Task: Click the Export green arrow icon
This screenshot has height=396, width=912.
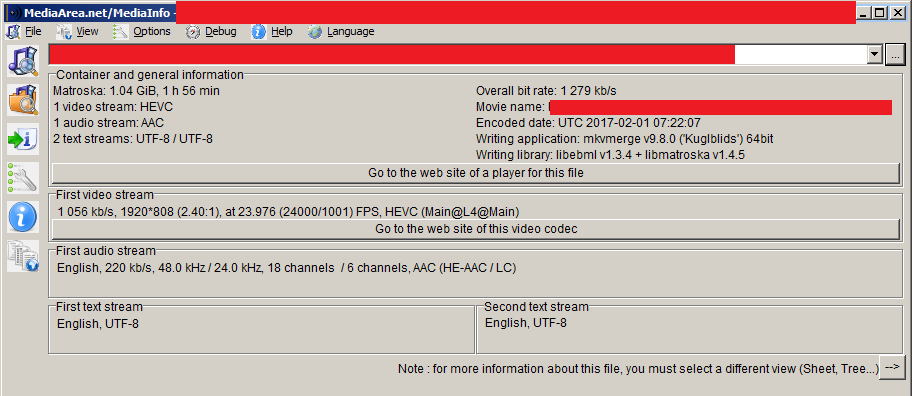Action: click(x=23, y=139)
